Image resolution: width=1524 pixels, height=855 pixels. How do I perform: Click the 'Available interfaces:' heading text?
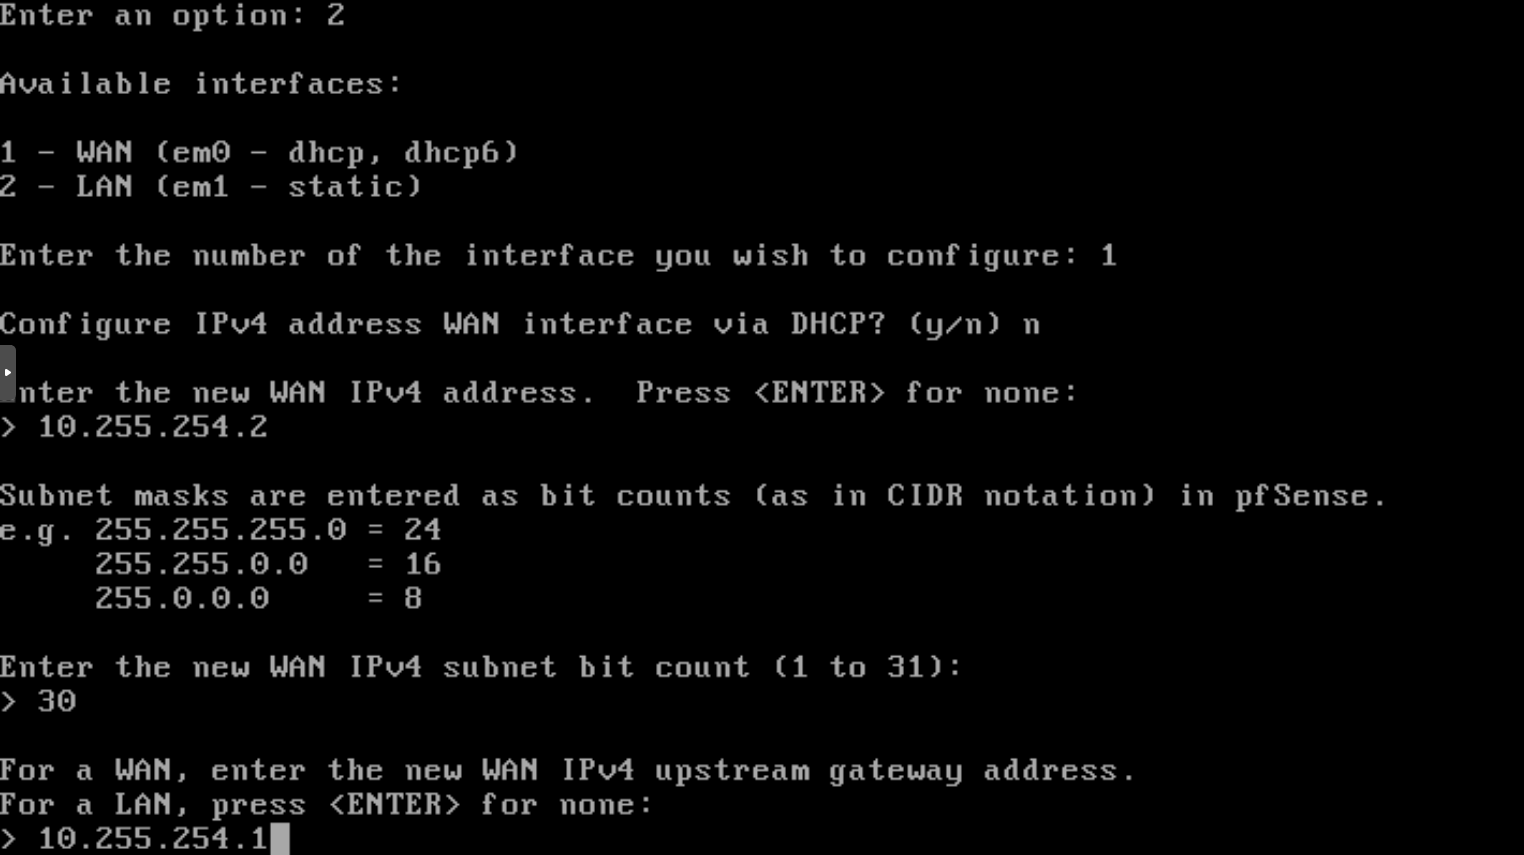point(201,84)
